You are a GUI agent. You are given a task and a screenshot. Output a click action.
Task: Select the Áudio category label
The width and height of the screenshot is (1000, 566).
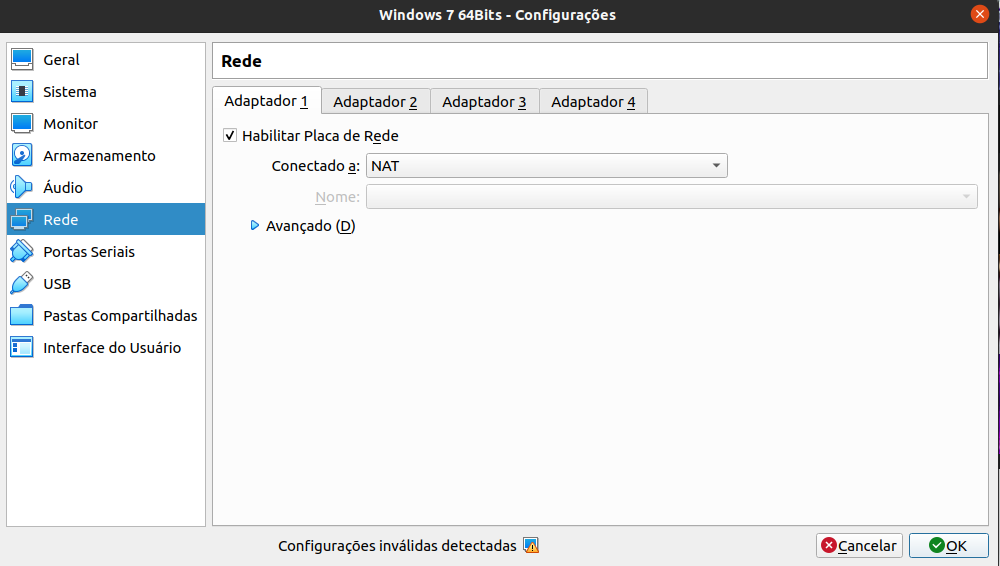point(63,187)
